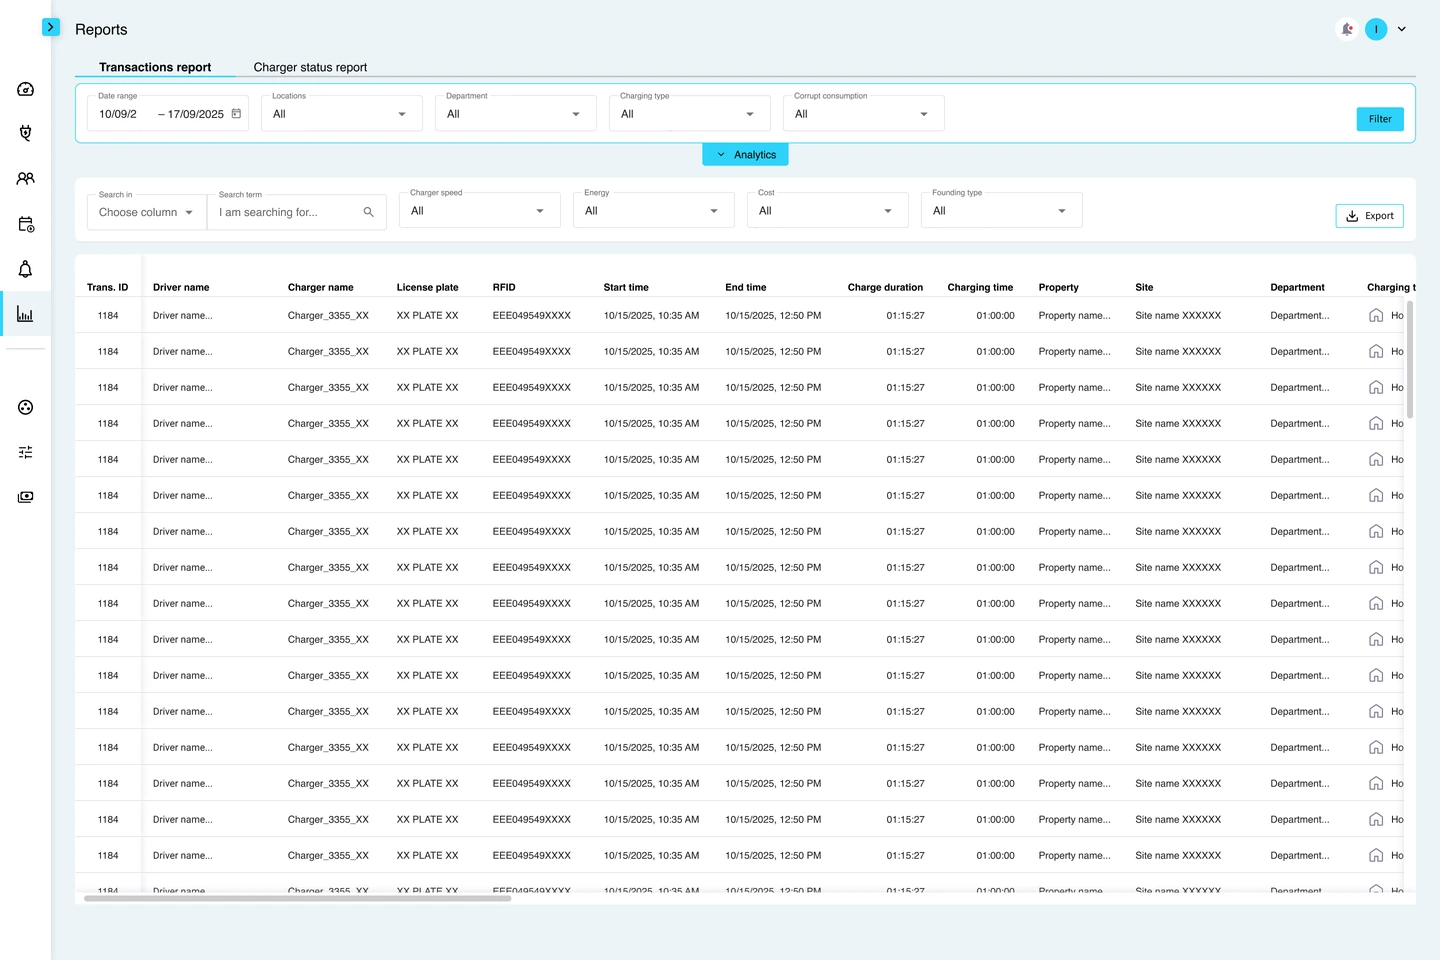This screenshot has width=1440, height=960.
Task: Click the magnifier search icon
Action: (368, 212)
